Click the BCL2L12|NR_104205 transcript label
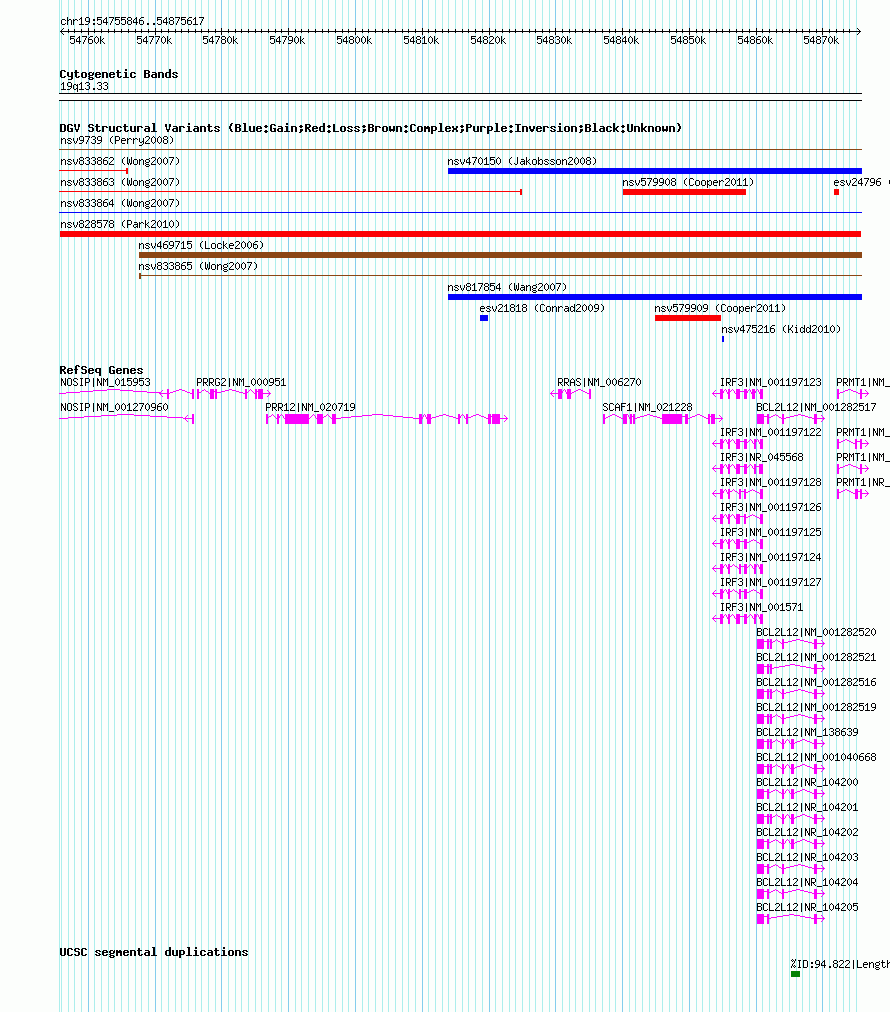This screenshot has height=1012, width=890. (807, 907)
